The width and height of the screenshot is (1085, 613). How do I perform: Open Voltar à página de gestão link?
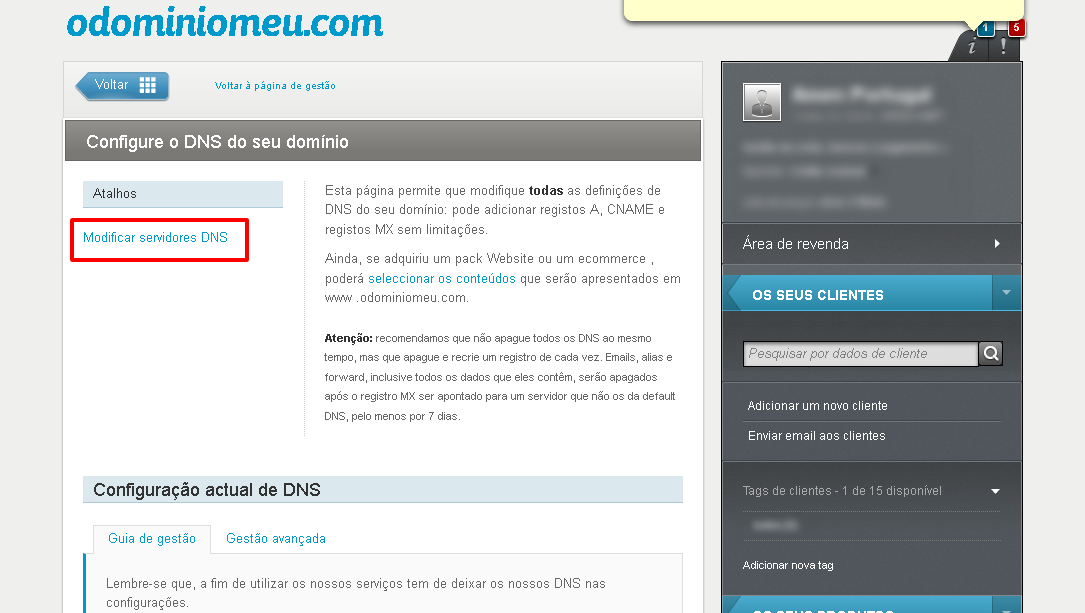[x=275, y=86]
